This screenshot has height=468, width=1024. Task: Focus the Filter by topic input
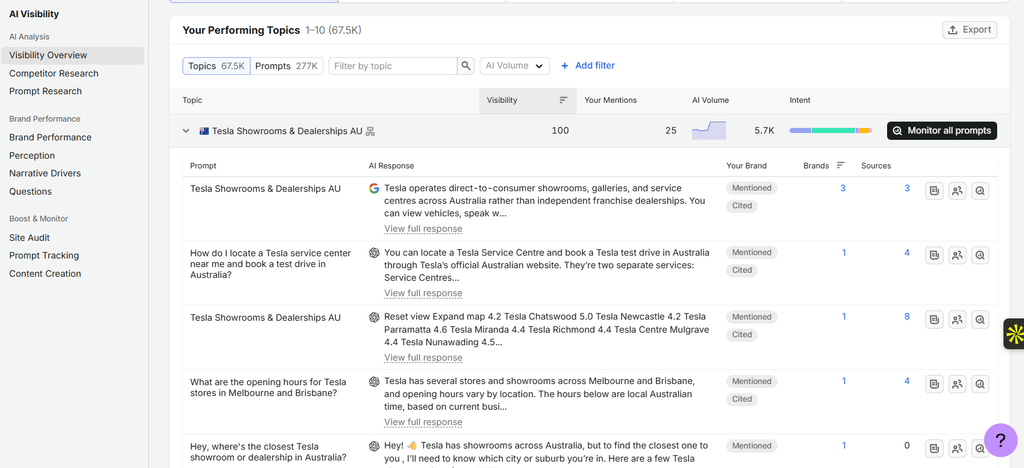pos(392,66)
